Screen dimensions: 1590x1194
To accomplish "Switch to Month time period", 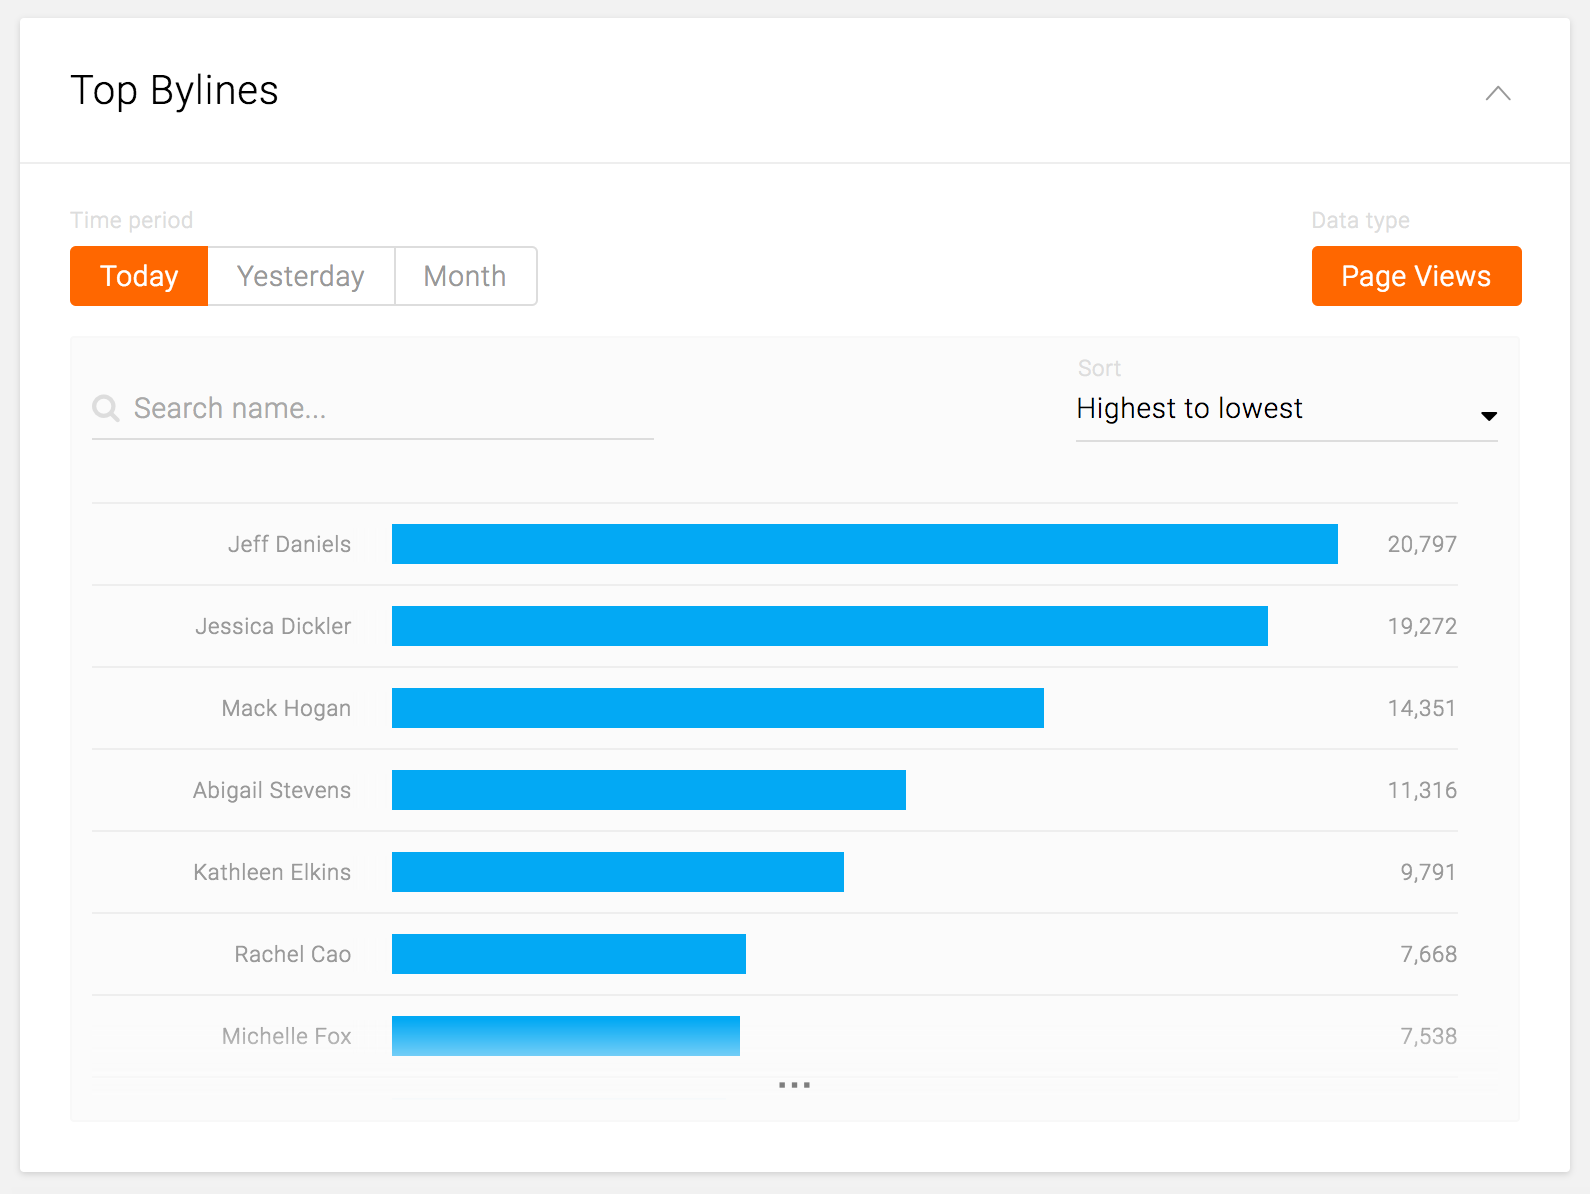I will pos(465,276).
